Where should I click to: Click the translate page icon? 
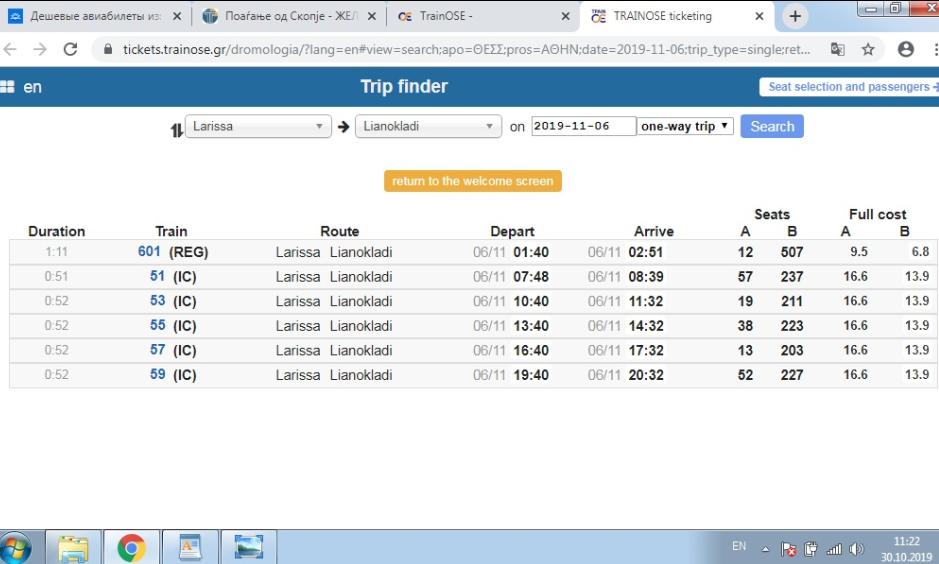point(837,49)
